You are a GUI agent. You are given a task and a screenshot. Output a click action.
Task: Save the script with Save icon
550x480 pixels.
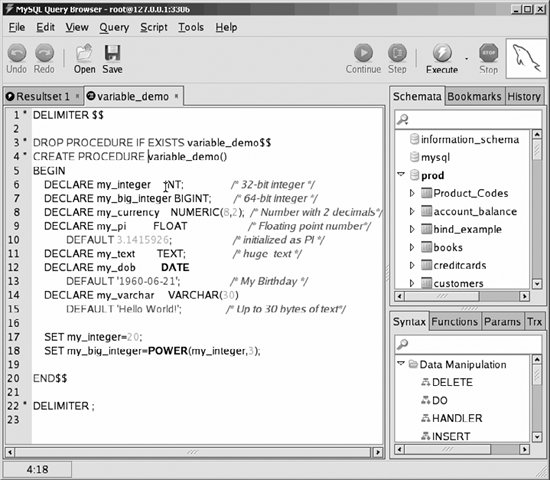point(112,53)
